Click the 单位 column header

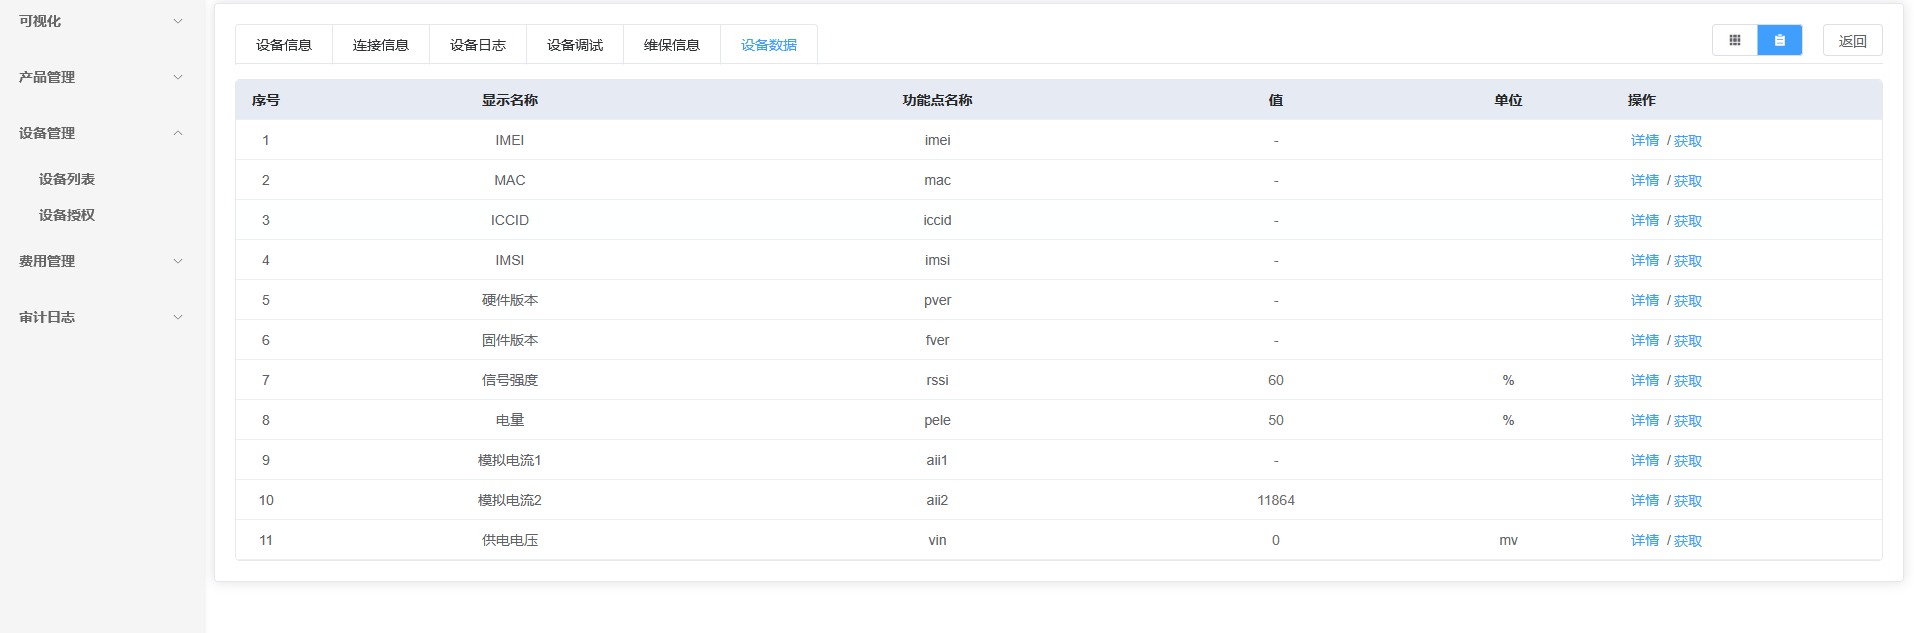point(1508,100)
